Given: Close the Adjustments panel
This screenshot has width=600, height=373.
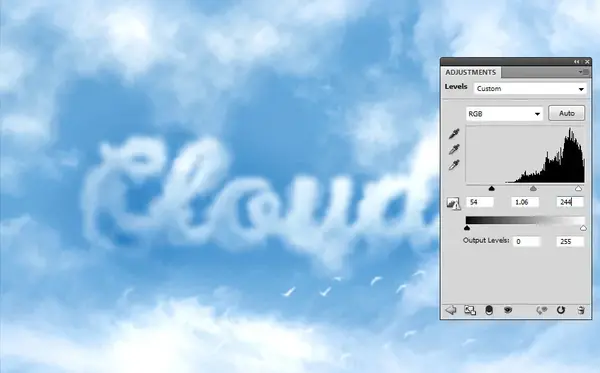Looking at the screenshot, I should pos(587,62).
